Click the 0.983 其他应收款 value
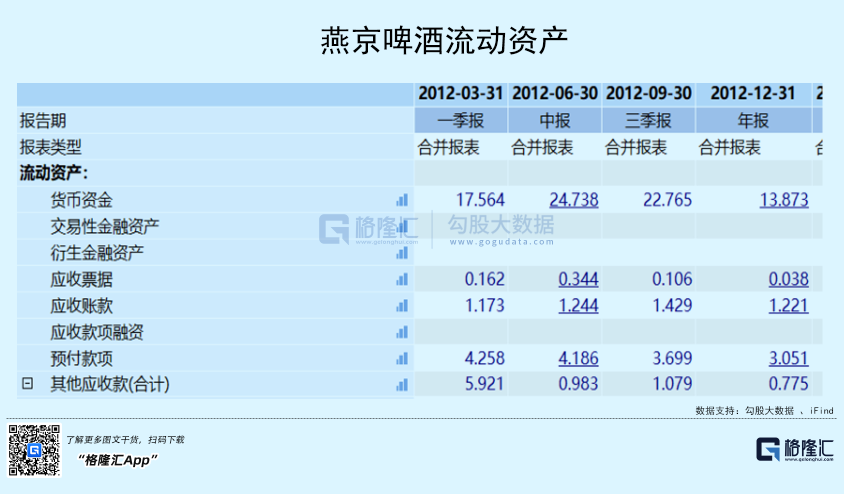The height and width of the screenshot is (494, 844). tap(578, 384)
